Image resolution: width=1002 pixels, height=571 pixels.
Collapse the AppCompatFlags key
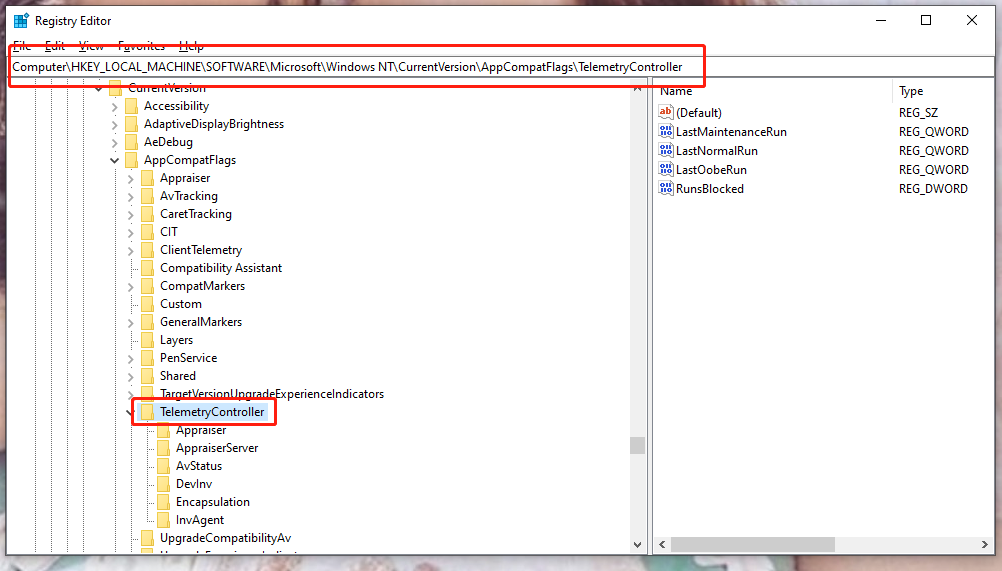(115, 160)
